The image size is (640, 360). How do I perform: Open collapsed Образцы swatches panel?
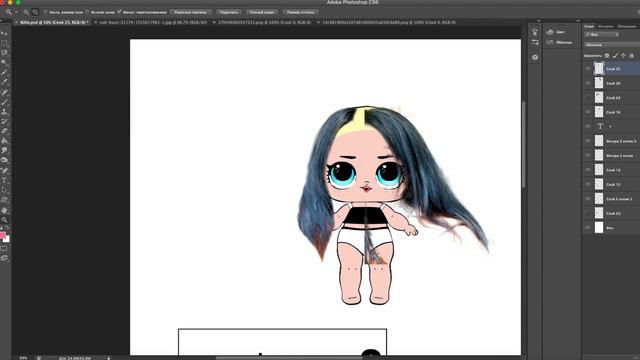tap(560, 42)
